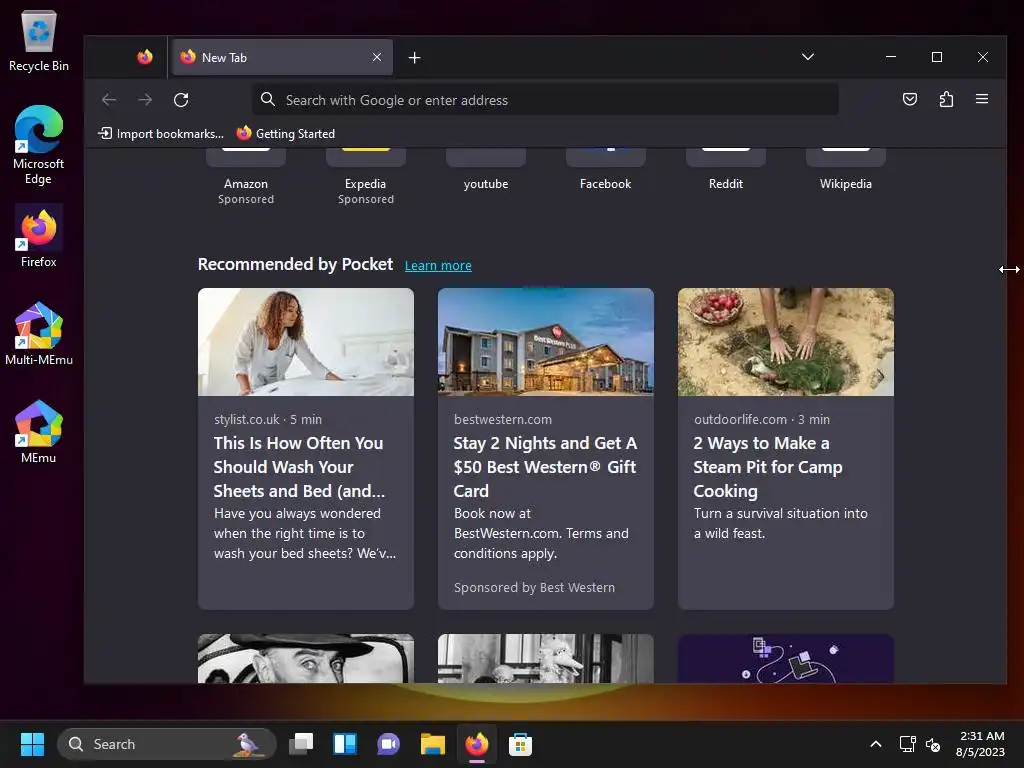Maximize the Firefox window

(936, 57)
